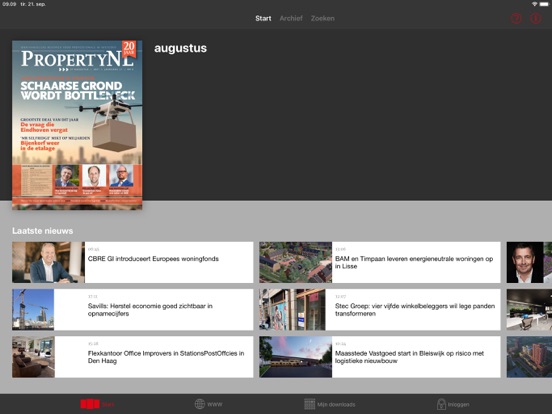
Task: Tap the Maasstede logistics building photo
Action: pos(296,357)
